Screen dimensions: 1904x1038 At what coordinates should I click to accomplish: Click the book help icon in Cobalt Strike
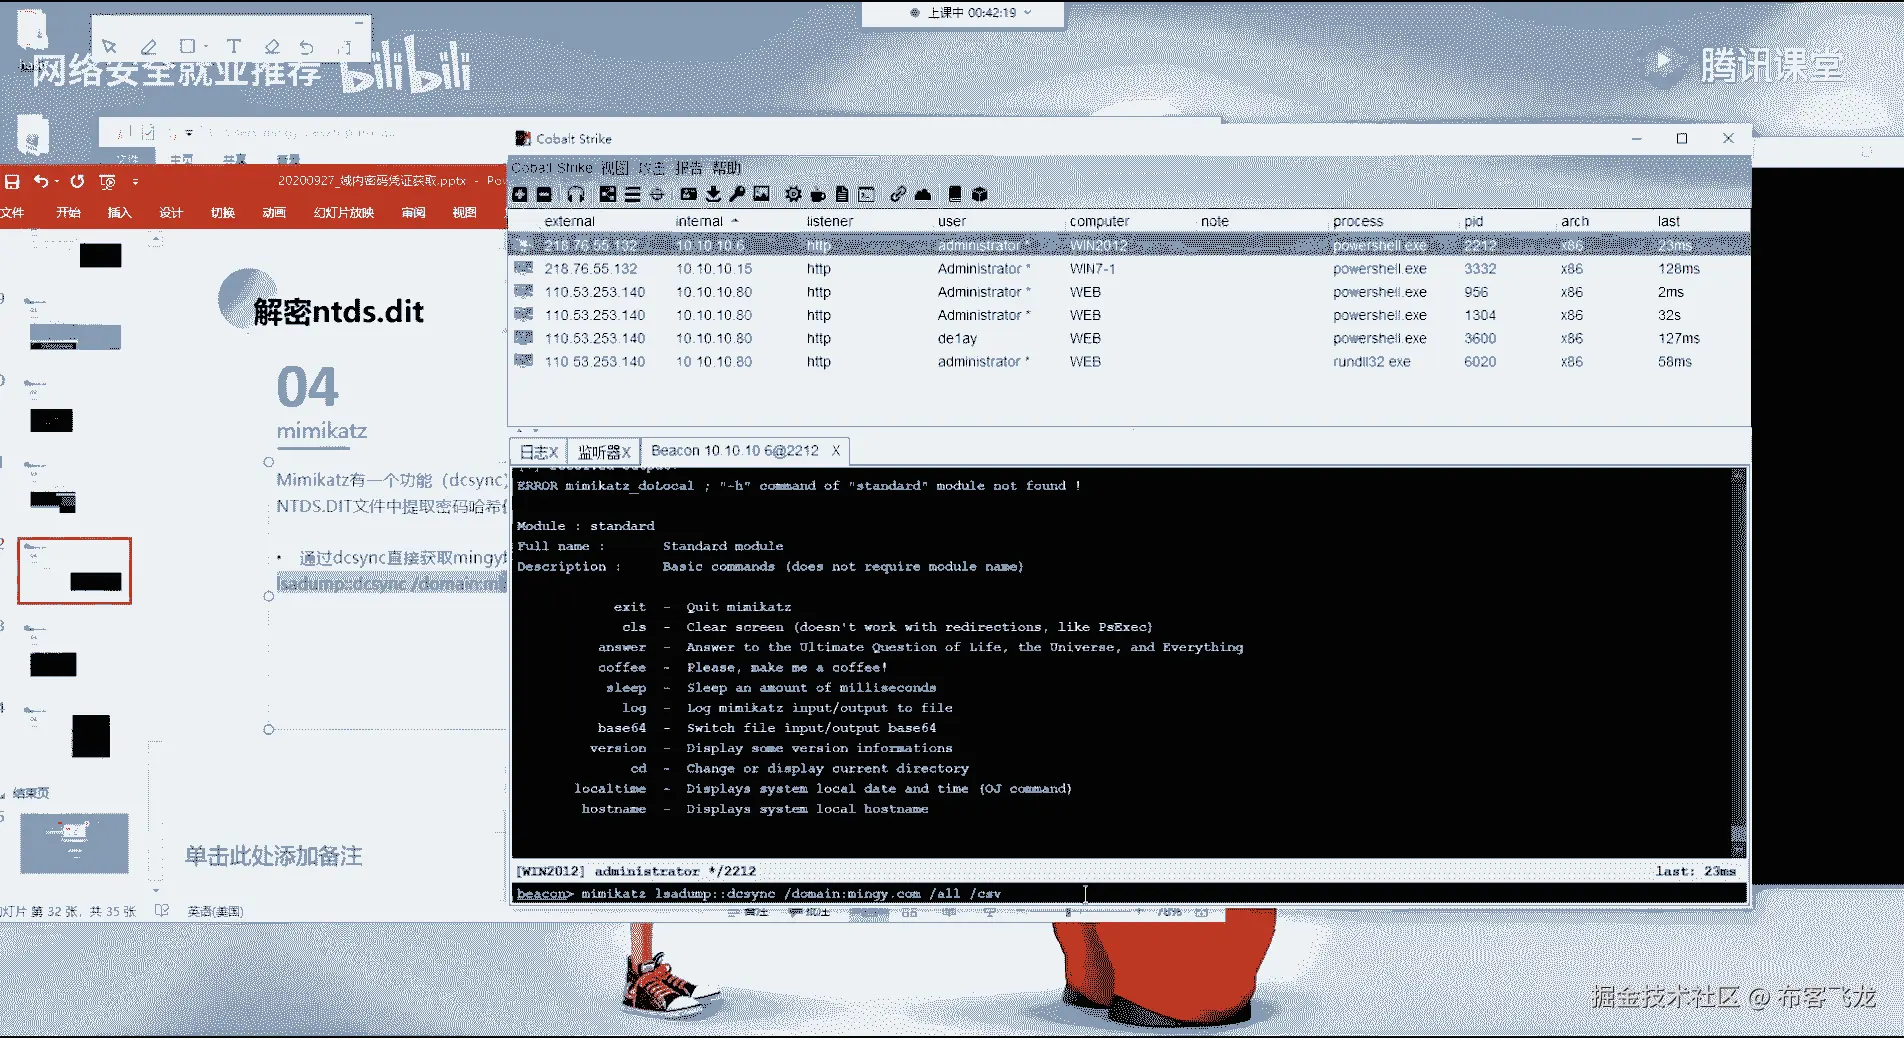click(x=955, y=194)
